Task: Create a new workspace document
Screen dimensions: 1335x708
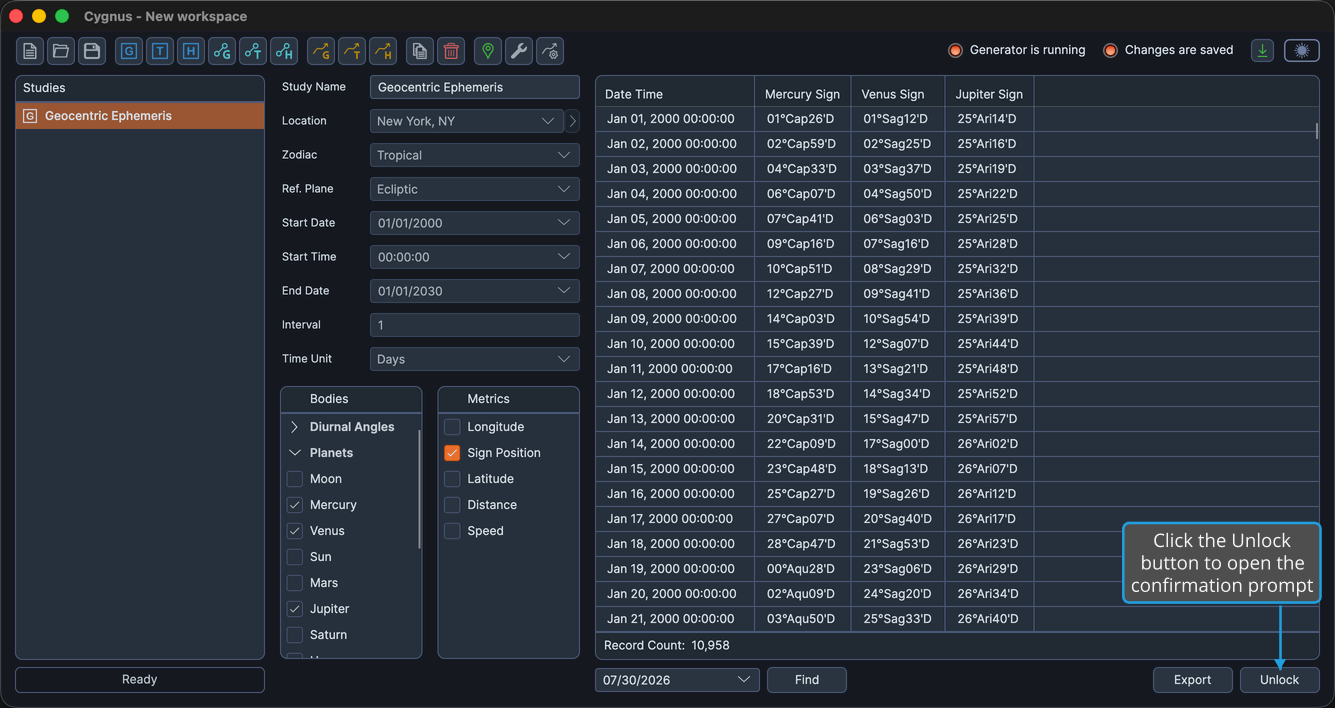Action: 30,51
